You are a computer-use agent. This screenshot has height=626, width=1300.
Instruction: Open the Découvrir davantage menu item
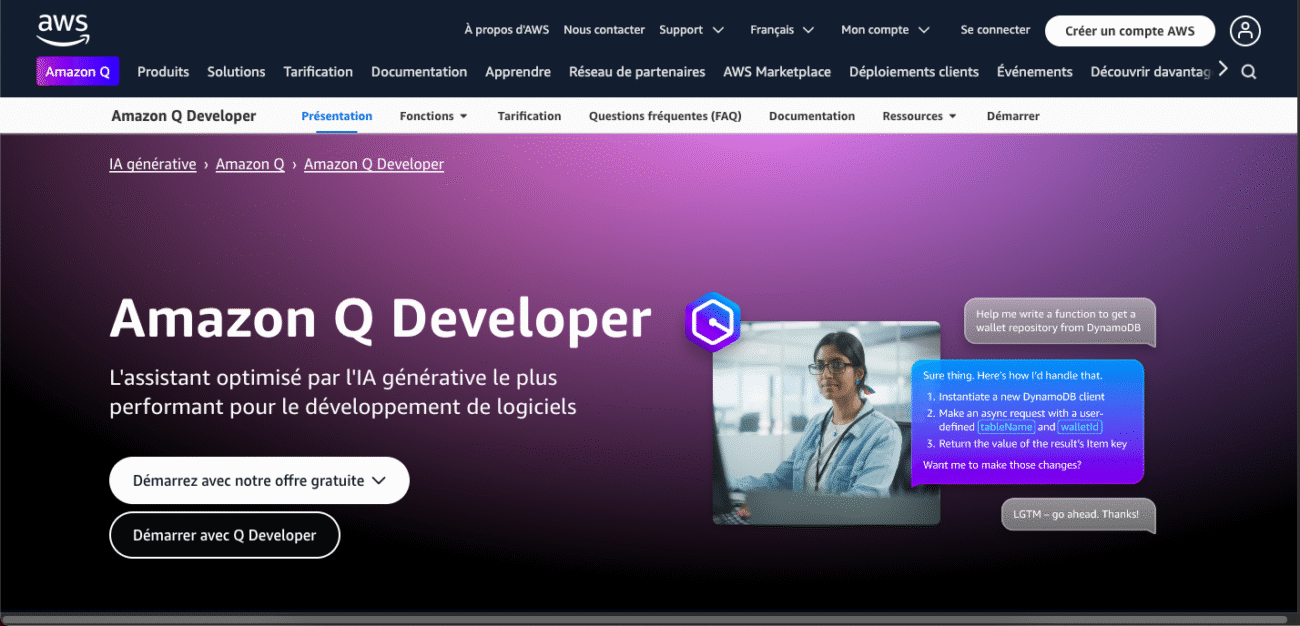pyautogui.click(x=1150, y=72)
